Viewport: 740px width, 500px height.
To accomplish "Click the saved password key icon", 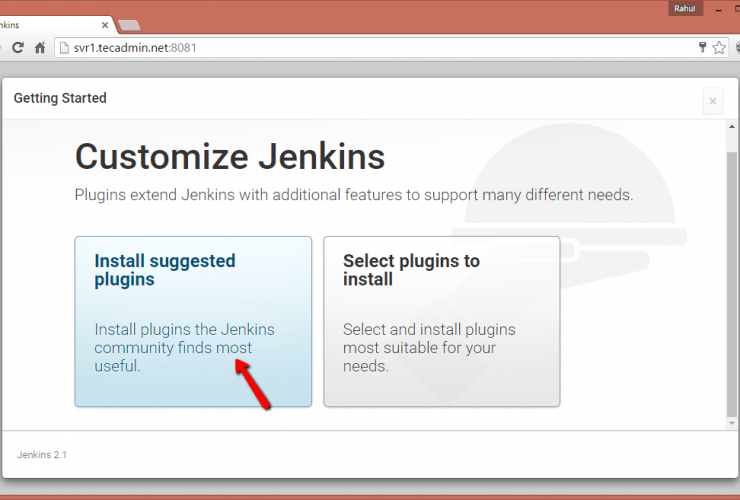I will click(702, 47).
